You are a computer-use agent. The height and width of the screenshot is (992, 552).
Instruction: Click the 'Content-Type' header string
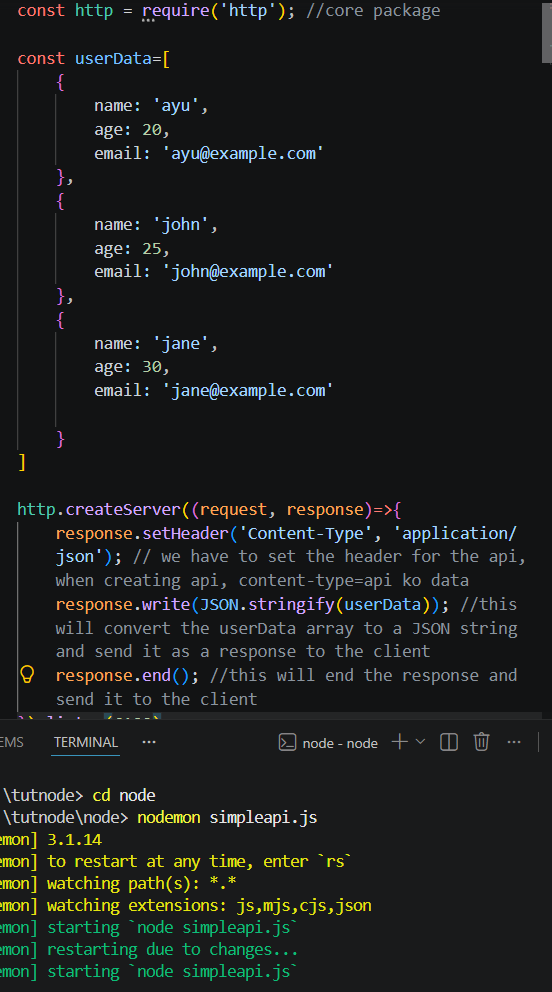pyautogui.click(x=305, y=533)
